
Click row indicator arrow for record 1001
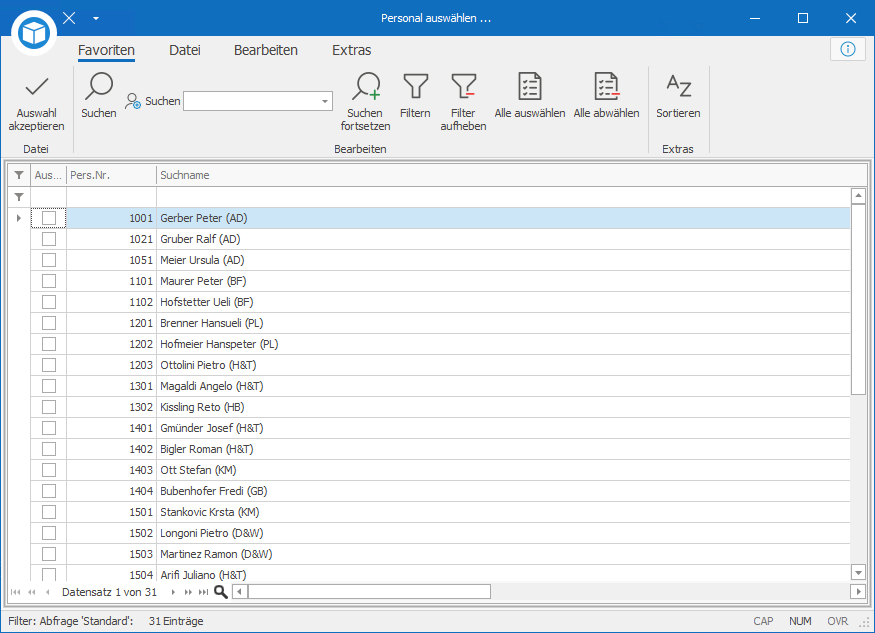19,218
